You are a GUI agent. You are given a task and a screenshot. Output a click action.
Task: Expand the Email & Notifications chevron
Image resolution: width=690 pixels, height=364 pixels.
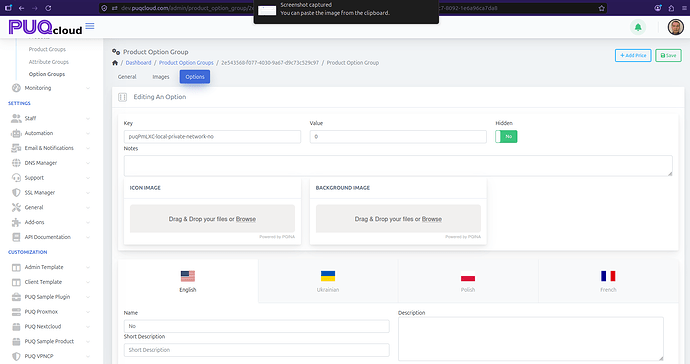(x=88, y=148)
